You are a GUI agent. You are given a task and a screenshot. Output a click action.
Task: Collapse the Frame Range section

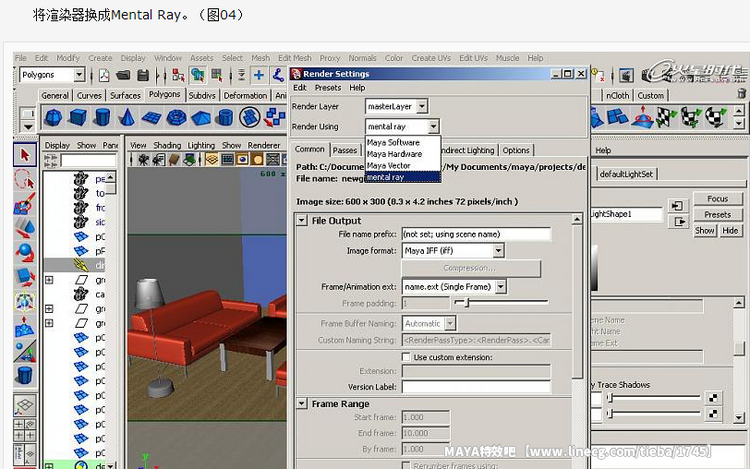pos(302,404)
